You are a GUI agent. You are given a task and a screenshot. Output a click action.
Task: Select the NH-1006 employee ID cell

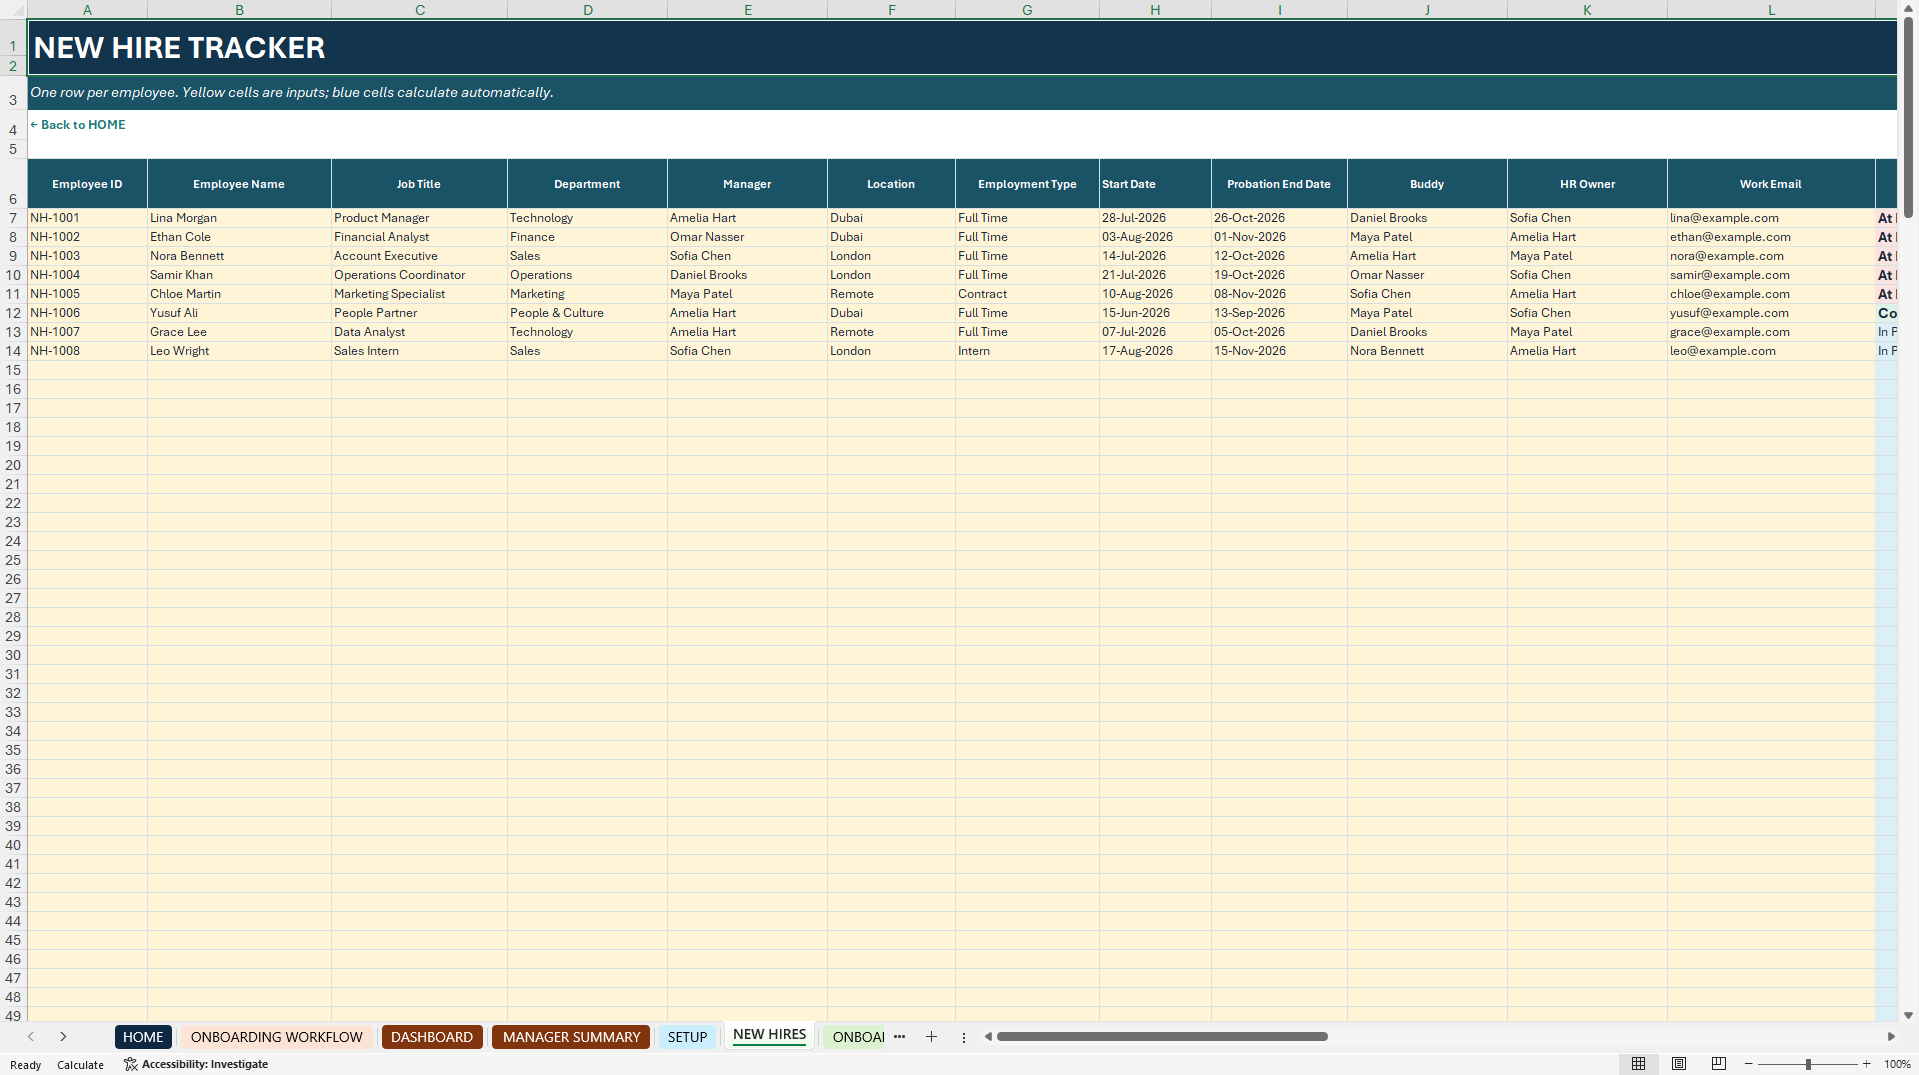click(87, 313)
